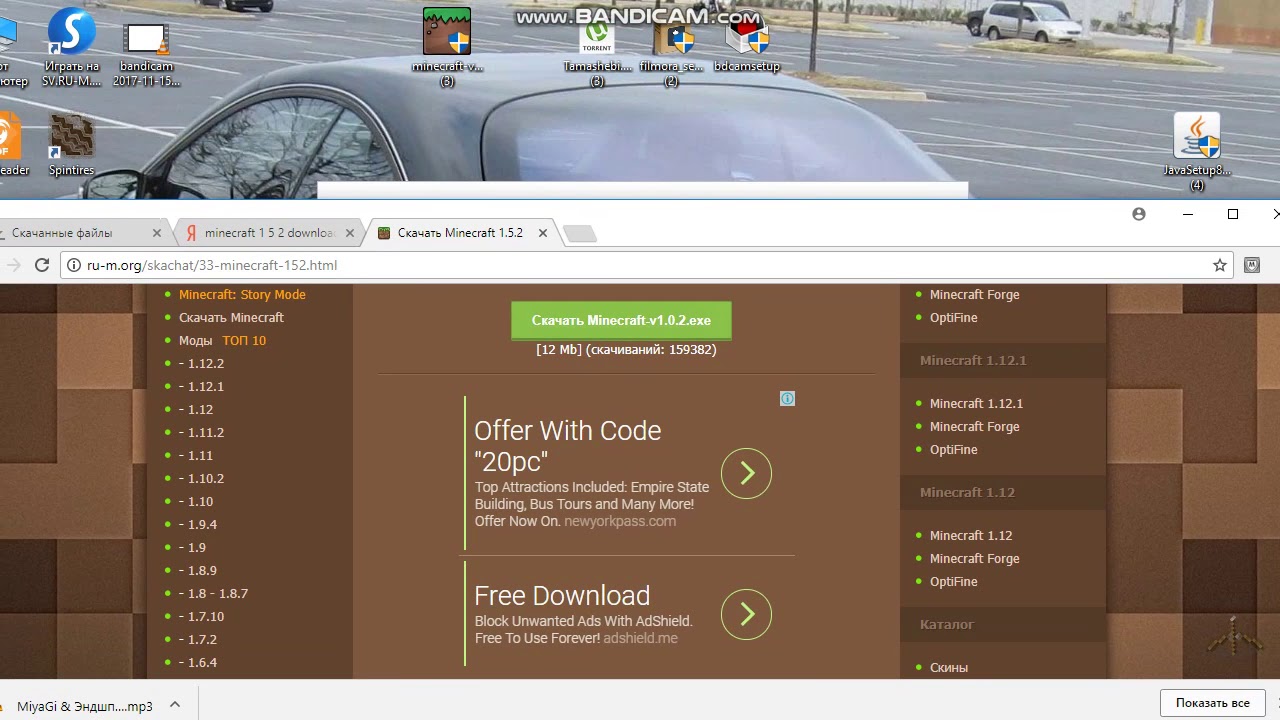Image resolution: width=1280 pixels, height=720 pixels.
Task: Select version 1.10.2 in the left list
Action: [202, 478]
